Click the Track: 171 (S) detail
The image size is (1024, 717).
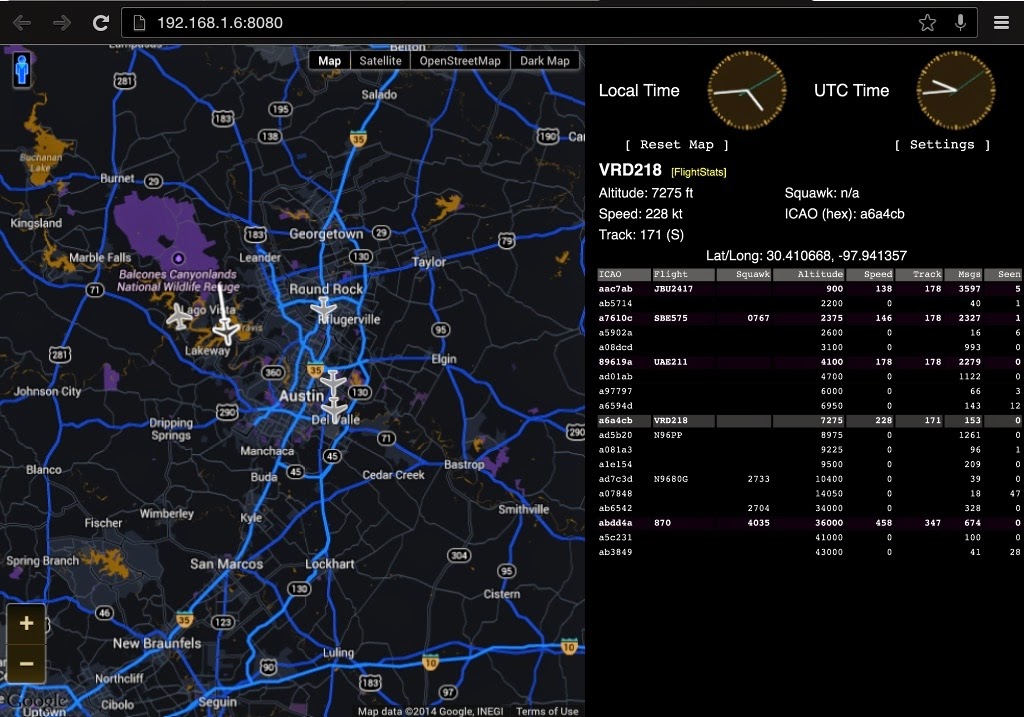(x=641, y=235)
